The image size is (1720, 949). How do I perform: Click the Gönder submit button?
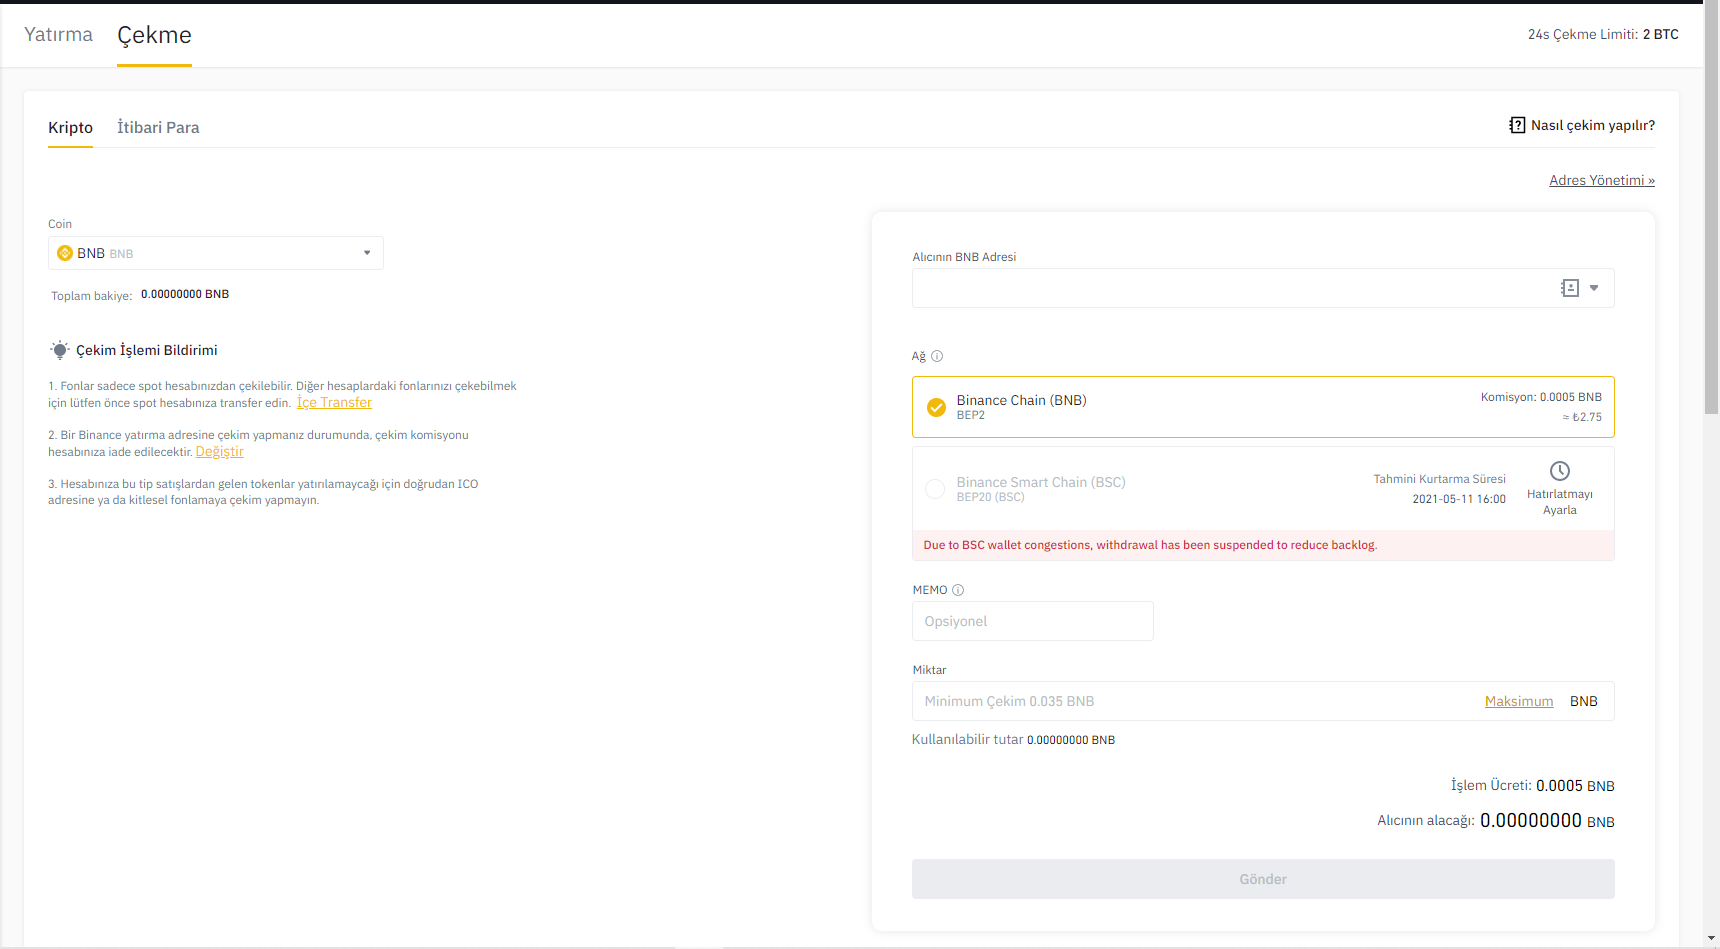tap(1263, 879)
